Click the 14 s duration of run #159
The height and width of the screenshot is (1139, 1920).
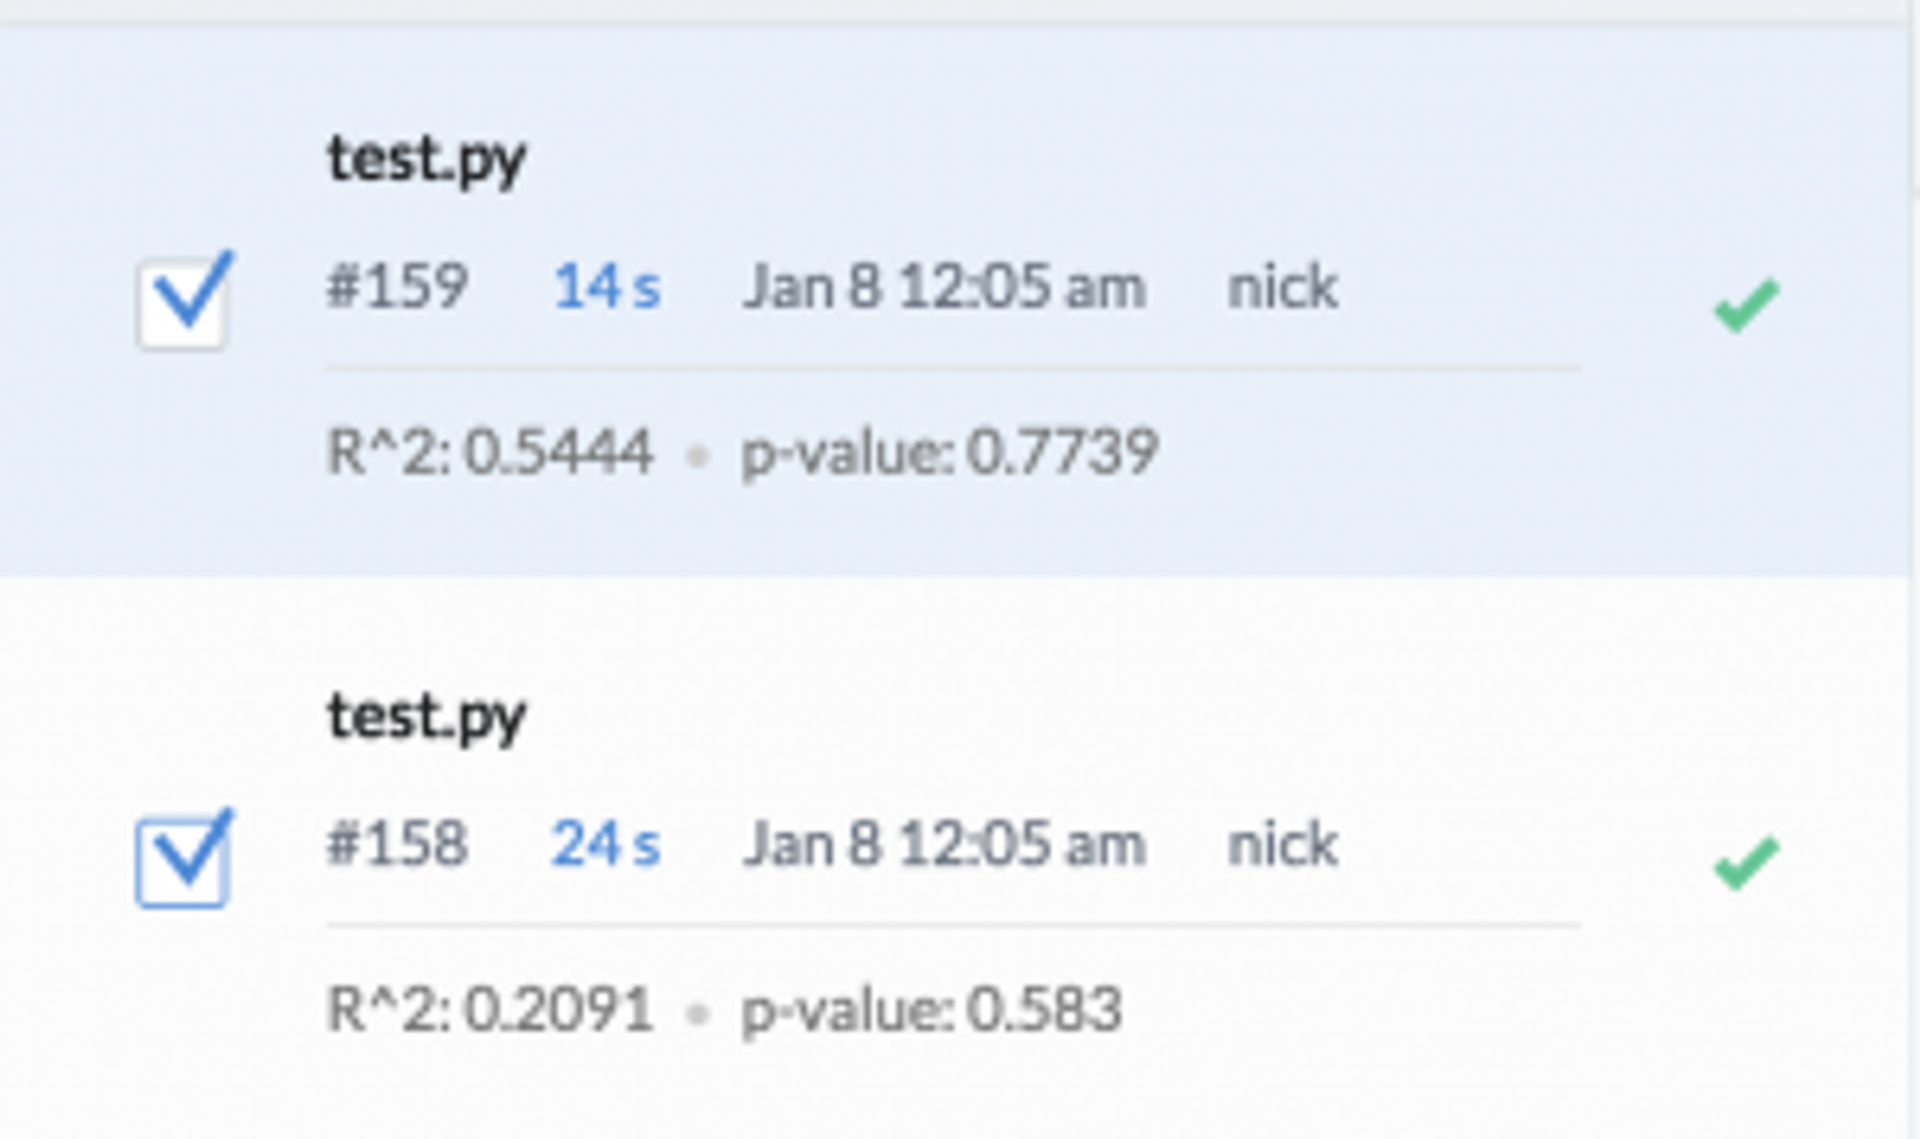(608, 288)
